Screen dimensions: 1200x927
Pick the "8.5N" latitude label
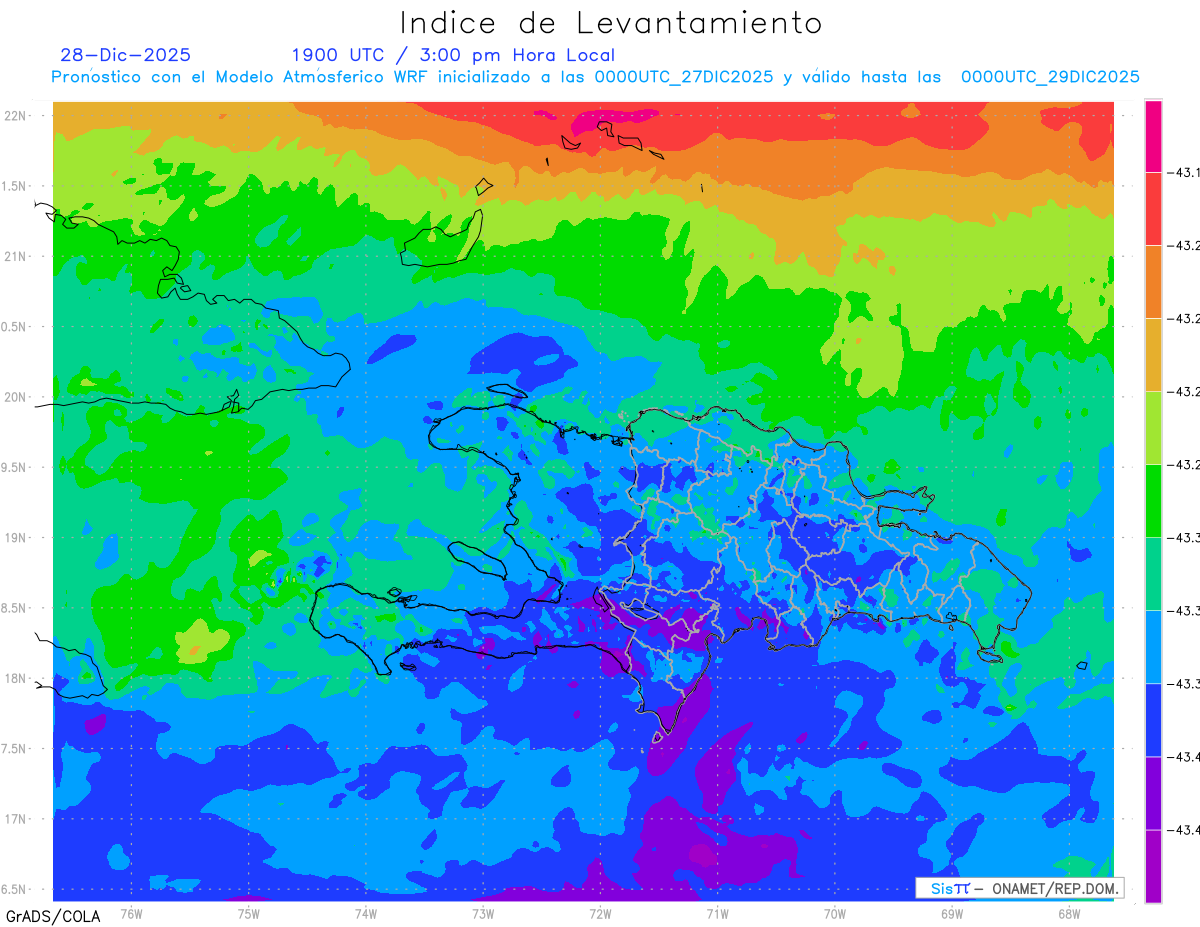point(14,608)
